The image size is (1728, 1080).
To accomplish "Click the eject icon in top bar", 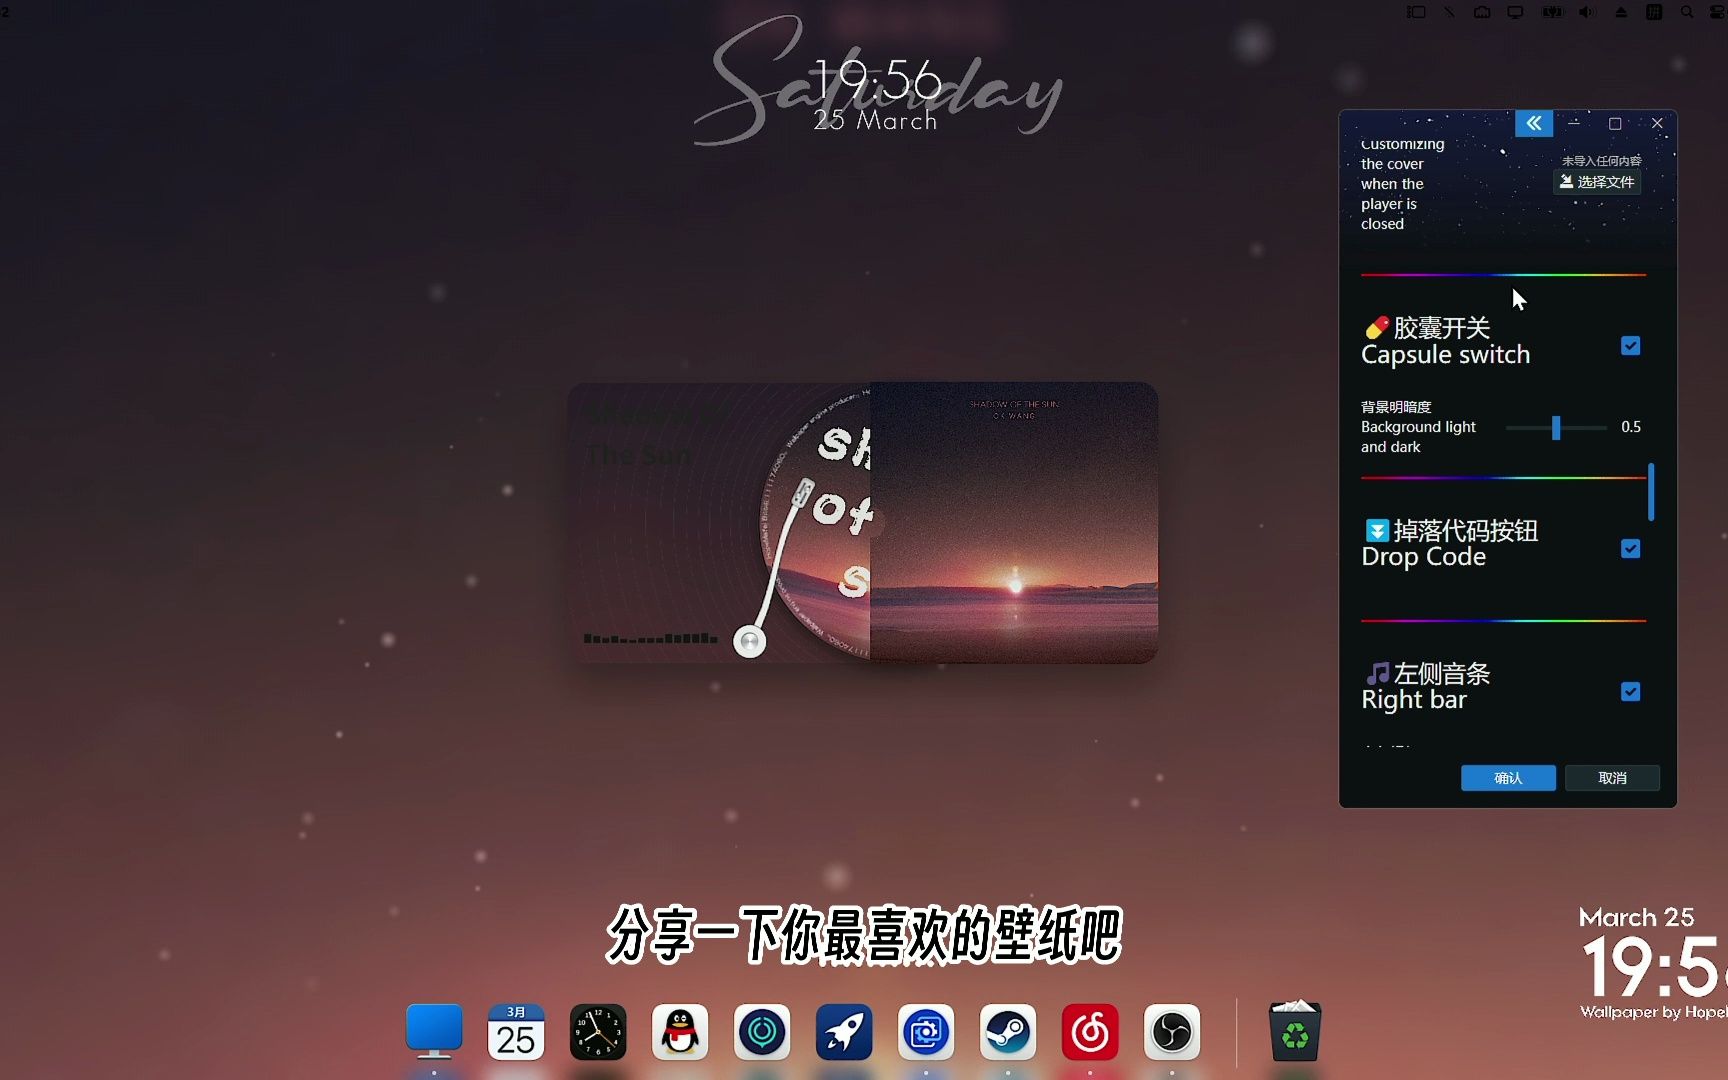I will point(1621,12).
